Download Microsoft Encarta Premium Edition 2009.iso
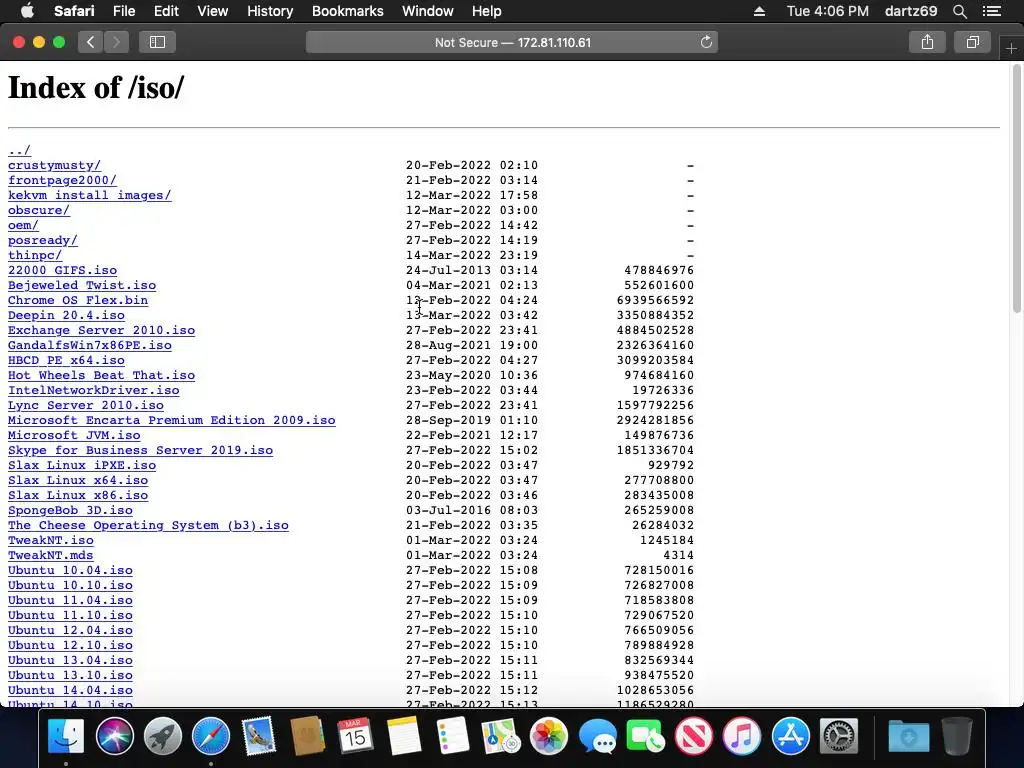Screen dimensions: 1024x768 tap(172, 421)
